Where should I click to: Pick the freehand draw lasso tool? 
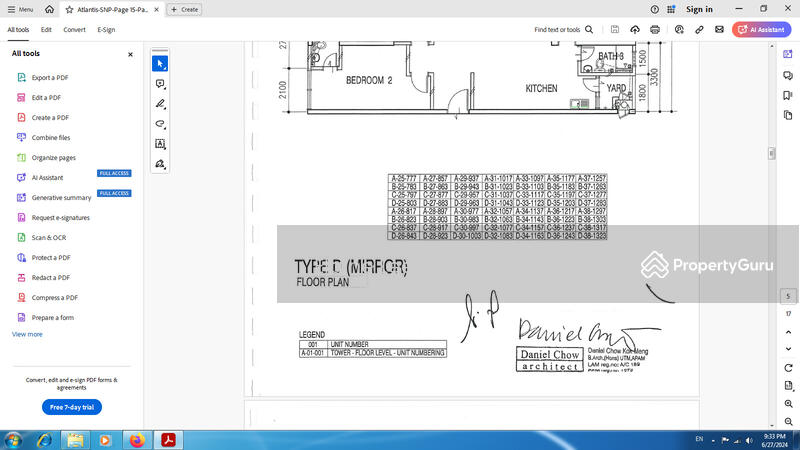coord(160,123)
